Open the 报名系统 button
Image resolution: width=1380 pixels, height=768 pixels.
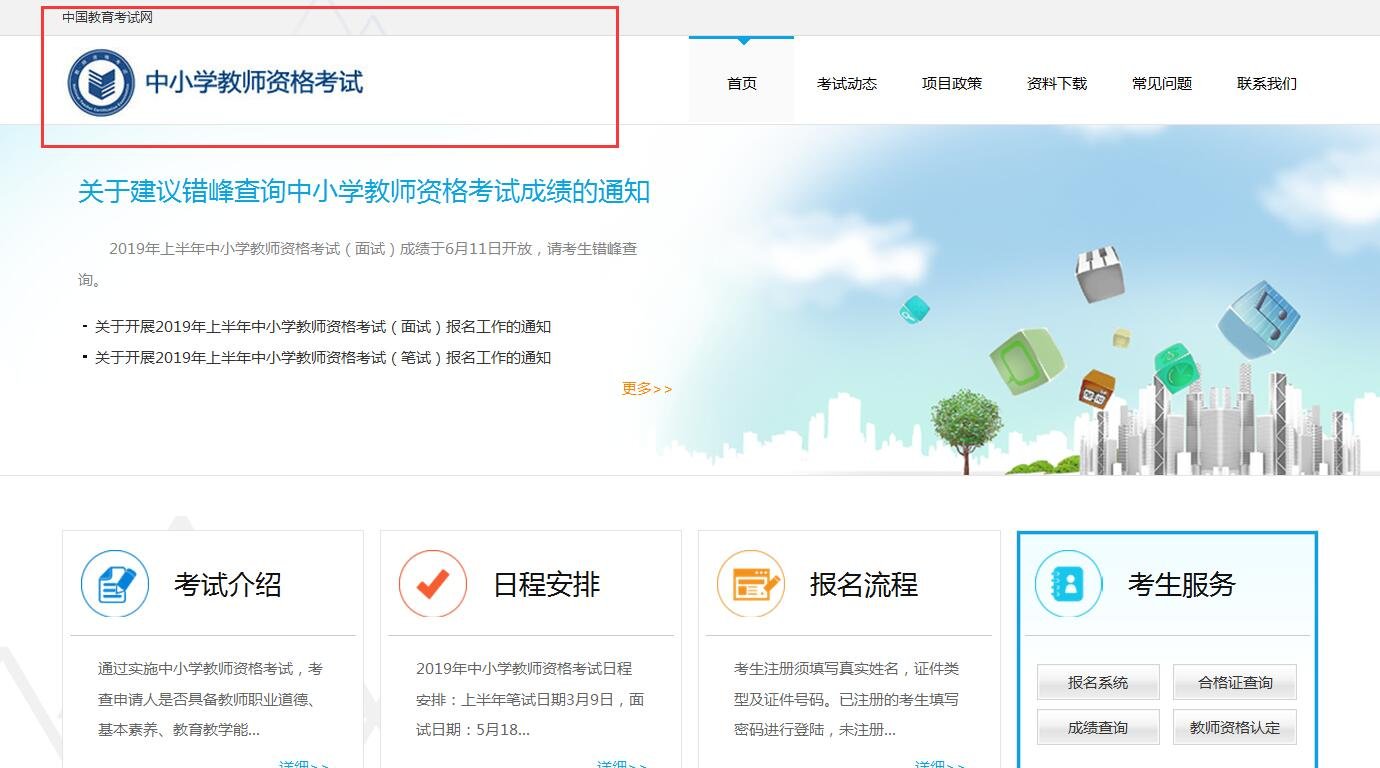(1098, 682)
